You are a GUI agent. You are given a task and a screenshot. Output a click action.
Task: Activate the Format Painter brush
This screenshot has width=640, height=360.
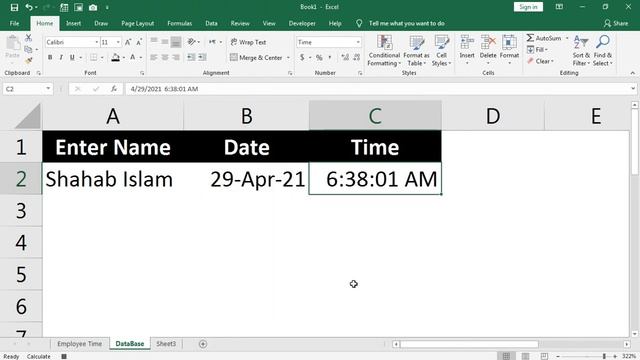coord(28,61)
